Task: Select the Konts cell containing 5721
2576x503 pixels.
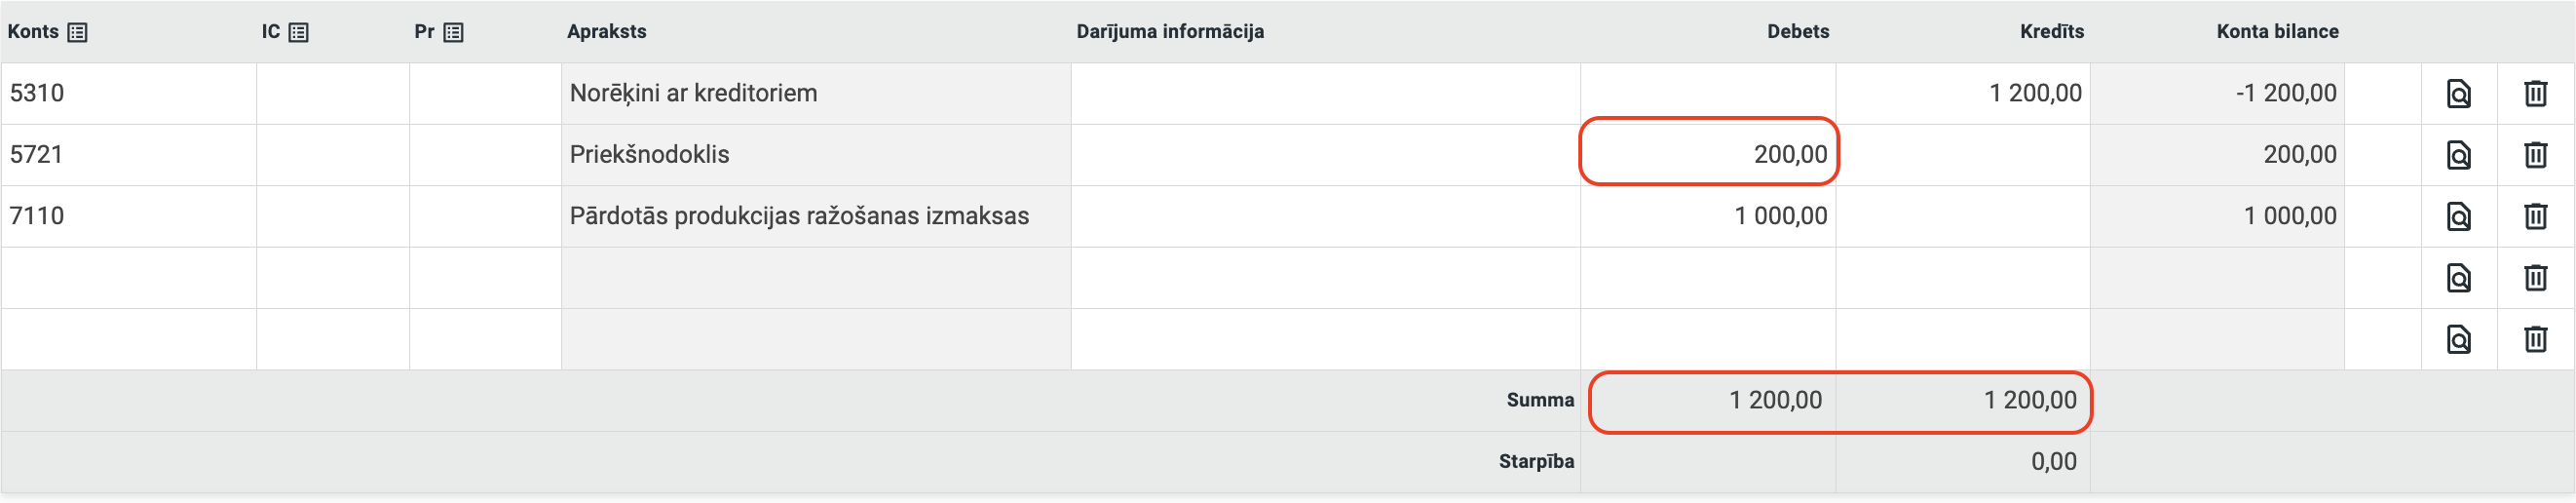Action: tap(129, 155)
